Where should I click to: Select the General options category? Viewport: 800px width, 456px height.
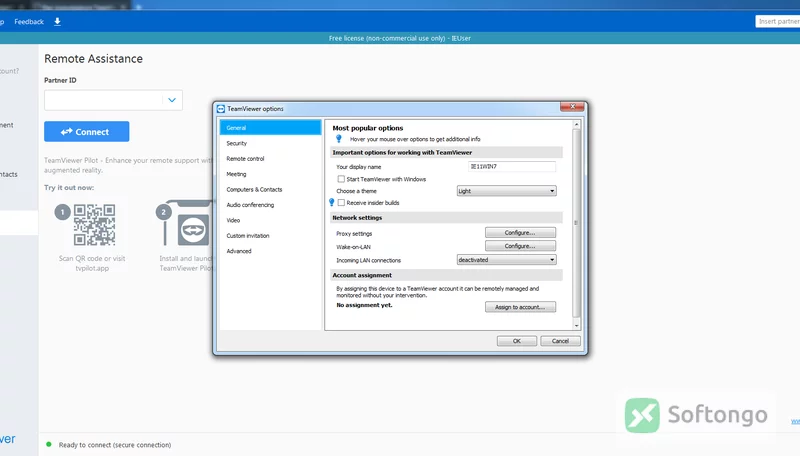270,128
